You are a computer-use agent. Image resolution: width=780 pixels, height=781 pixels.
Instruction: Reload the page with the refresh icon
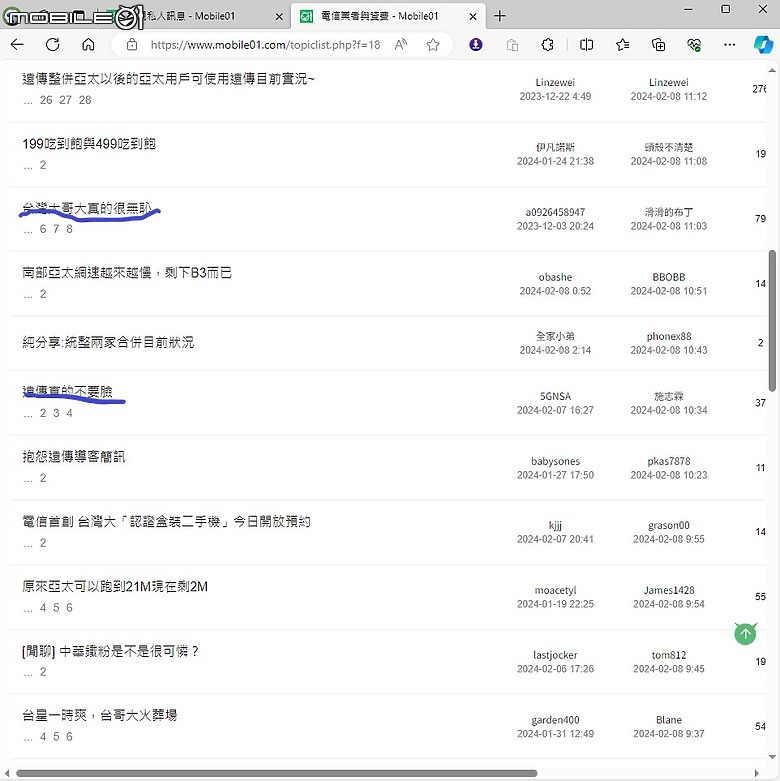tap(52, 45)
